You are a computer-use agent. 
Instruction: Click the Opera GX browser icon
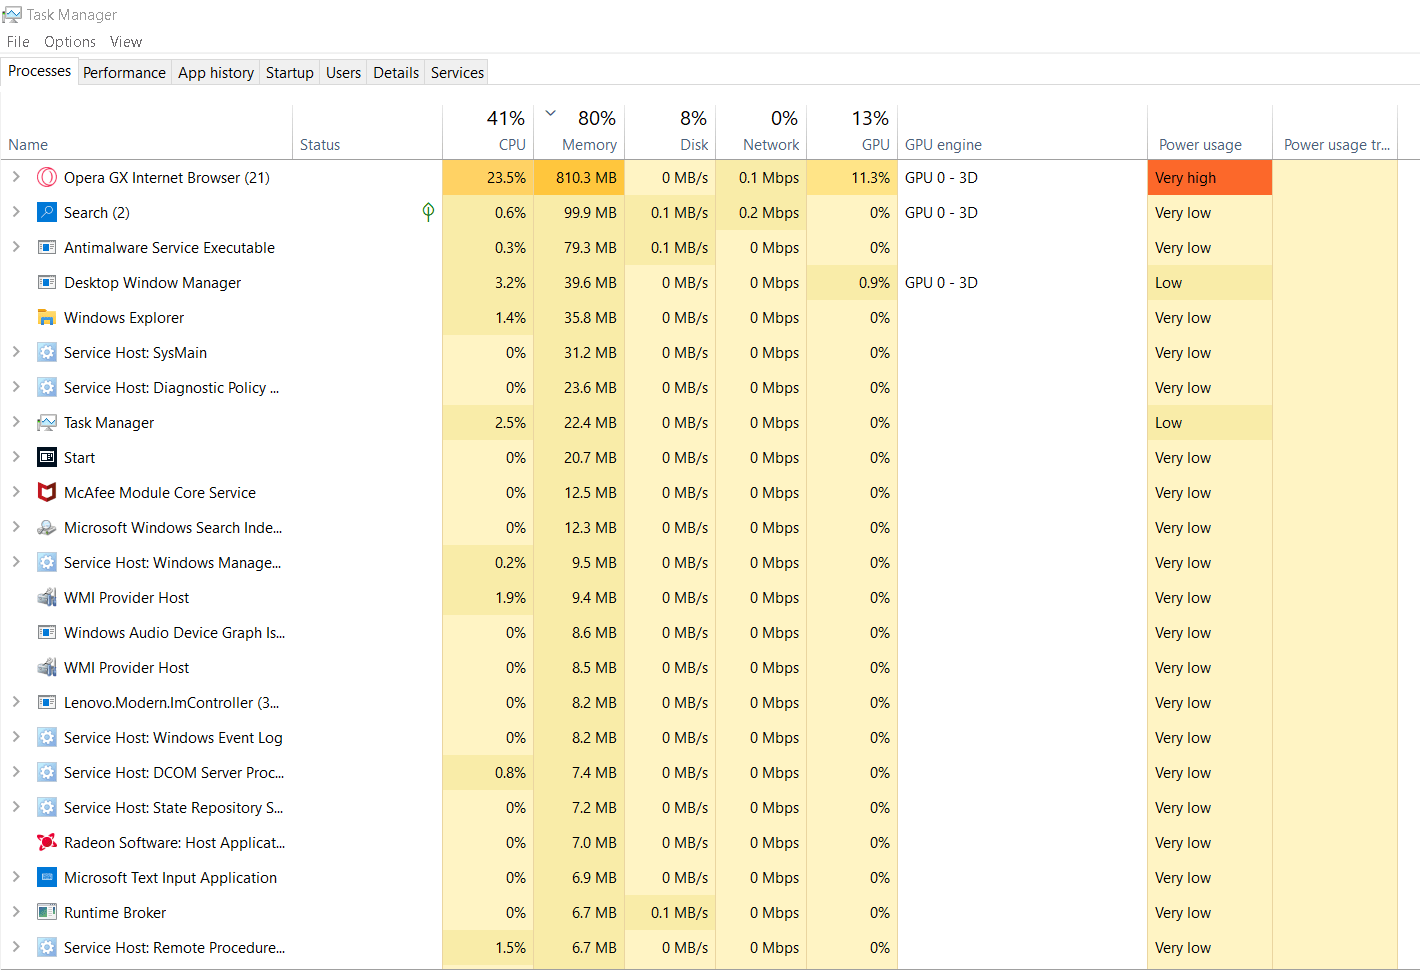click(47, 178)
